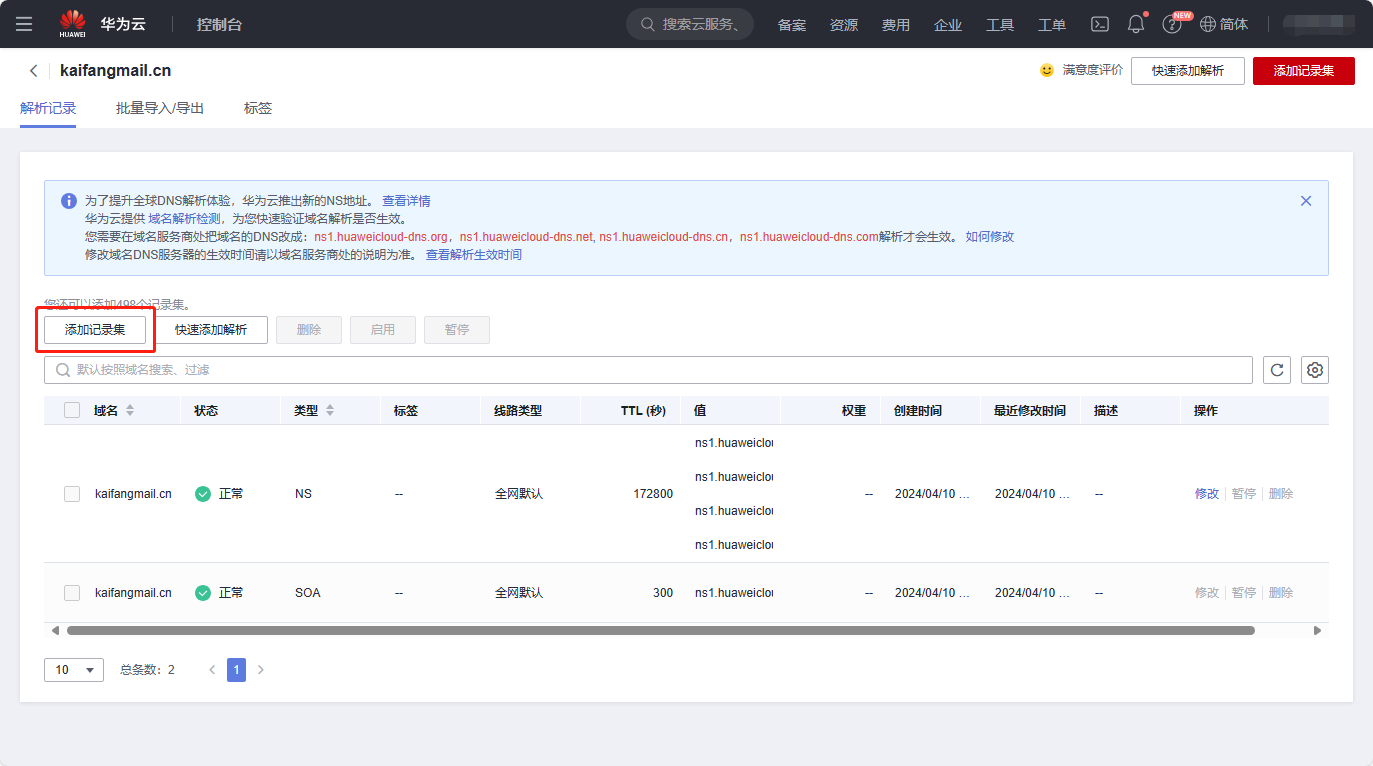Click the satisfaction smiley icon

click(x=1047, y=71)
